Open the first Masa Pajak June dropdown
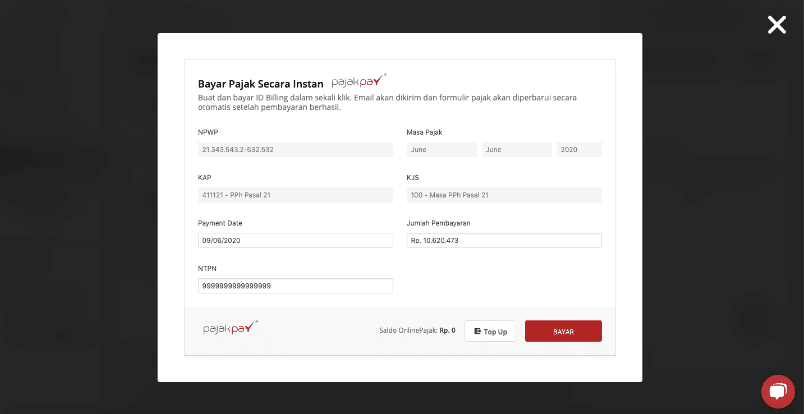Screen dimensions: 804x414 (441, 149)
